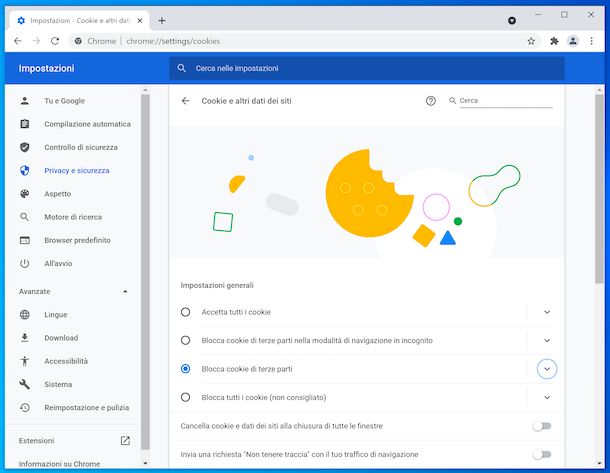Image resolution: width=610 pixels, height=473 pixels.
Task: Open All'avvio settings section
Action: (58, 264)
